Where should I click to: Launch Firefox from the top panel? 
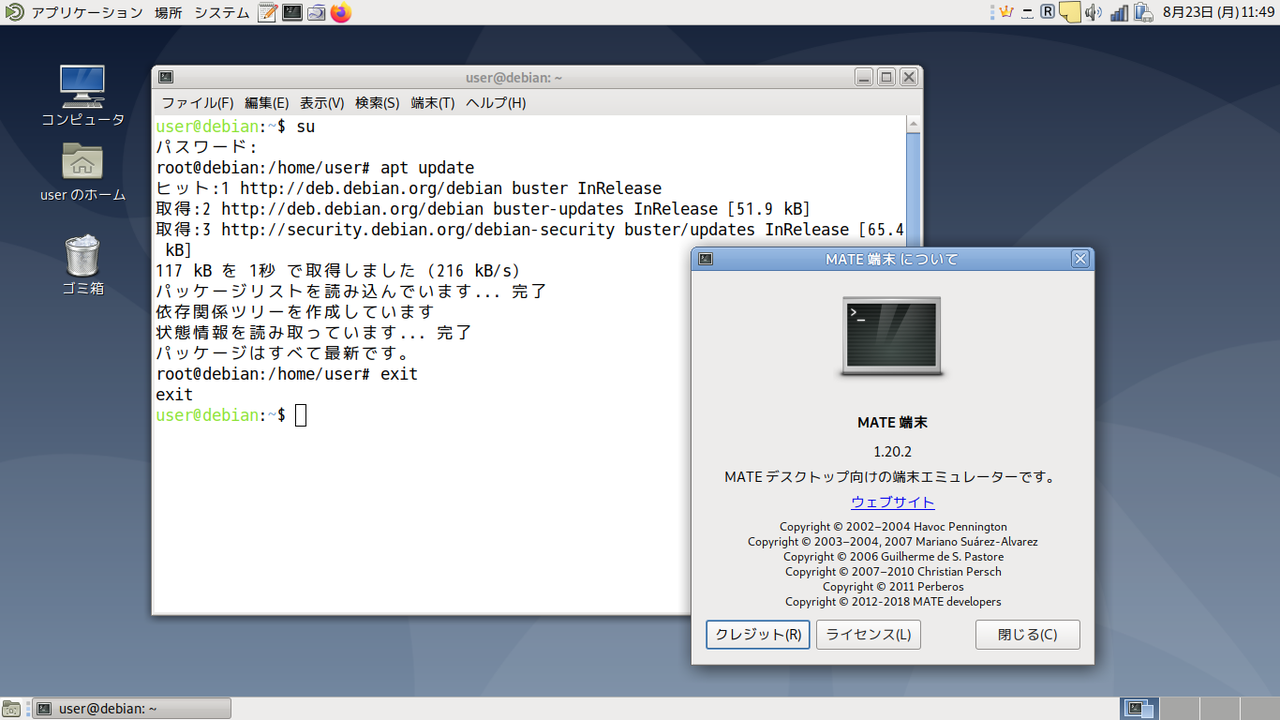(x=341, y=13)
